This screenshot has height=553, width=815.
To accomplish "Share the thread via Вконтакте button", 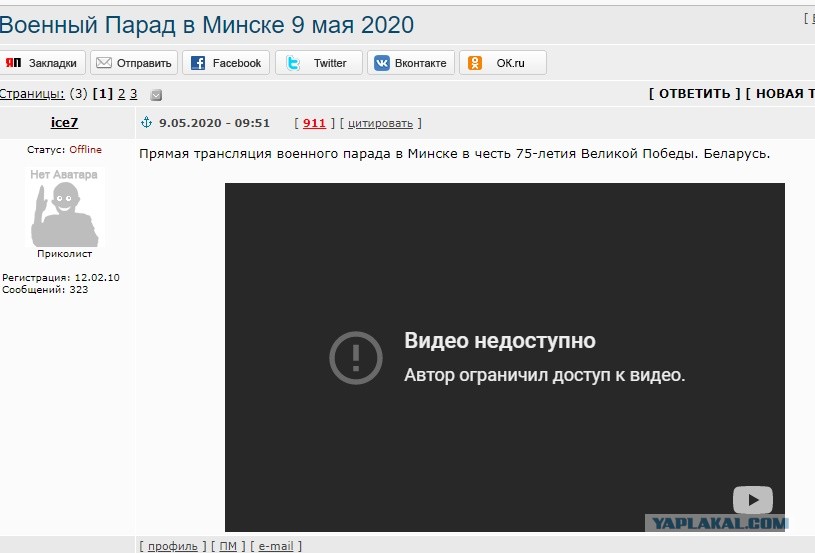I will (x=411, y=63).
